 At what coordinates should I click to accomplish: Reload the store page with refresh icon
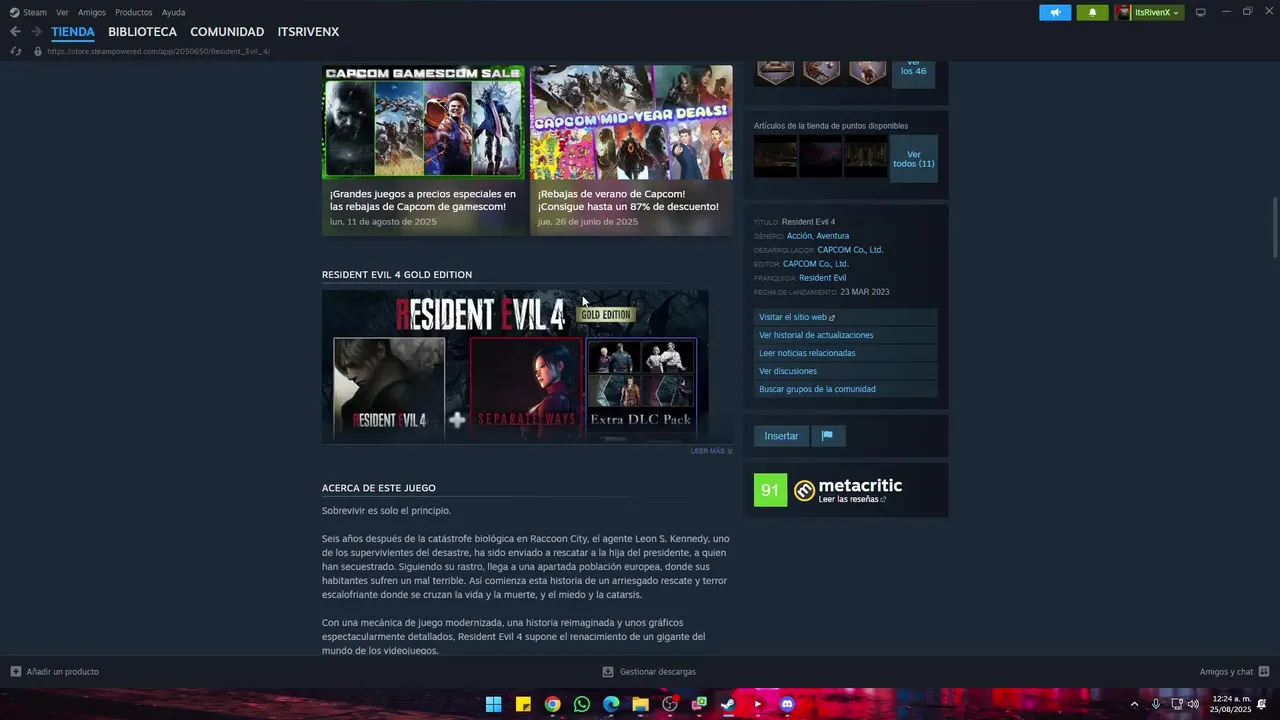click(x=15, y=51)
